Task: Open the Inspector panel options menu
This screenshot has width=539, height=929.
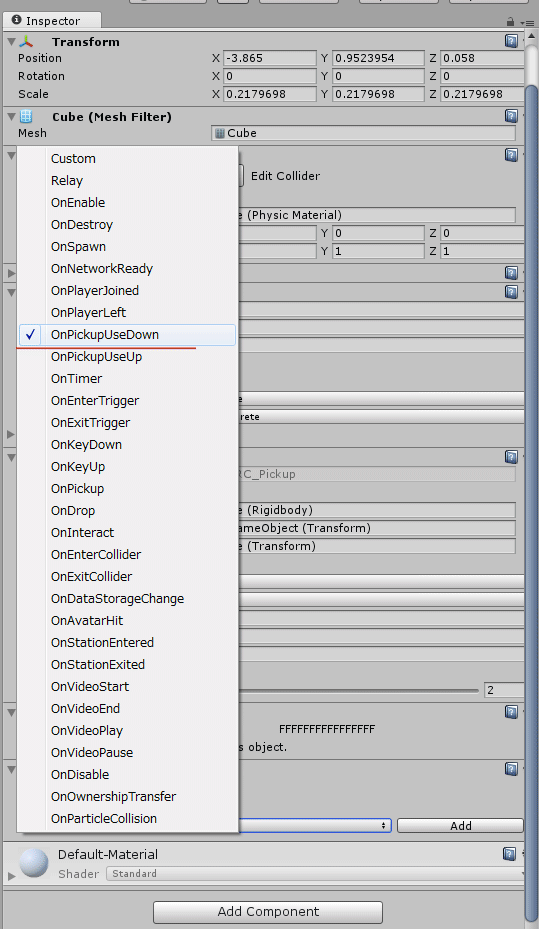Action: pos(527,23)
